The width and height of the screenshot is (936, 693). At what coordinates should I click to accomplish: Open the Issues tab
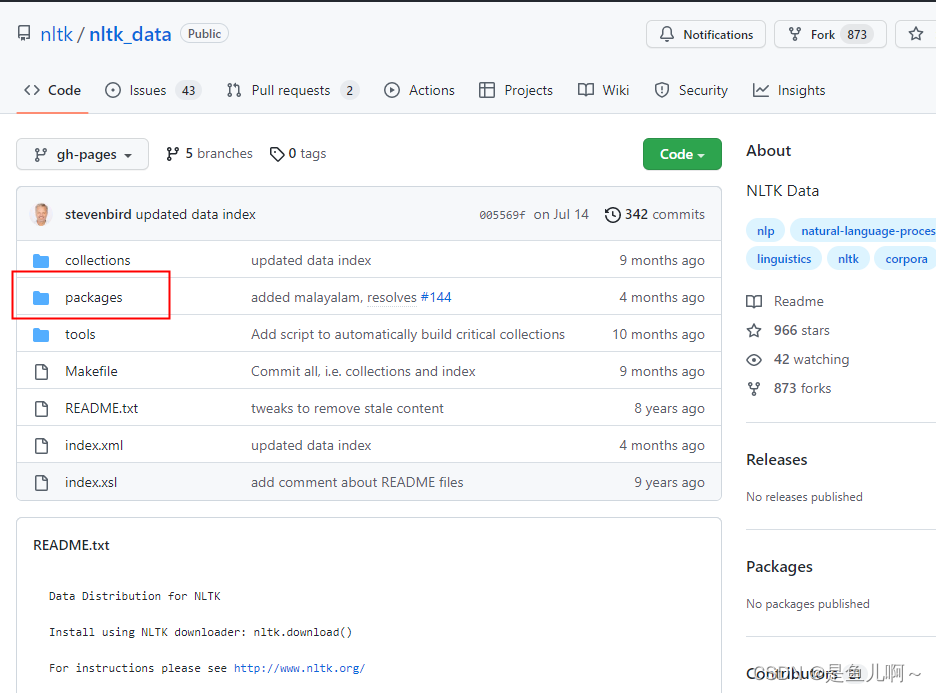click(x=153, y=90)
